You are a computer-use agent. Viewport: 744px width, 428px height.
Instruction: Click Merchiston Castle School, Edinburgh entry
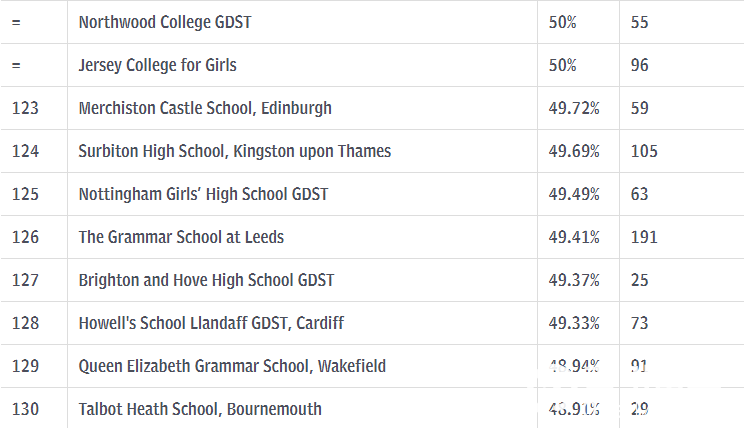(x=205, y=108)
